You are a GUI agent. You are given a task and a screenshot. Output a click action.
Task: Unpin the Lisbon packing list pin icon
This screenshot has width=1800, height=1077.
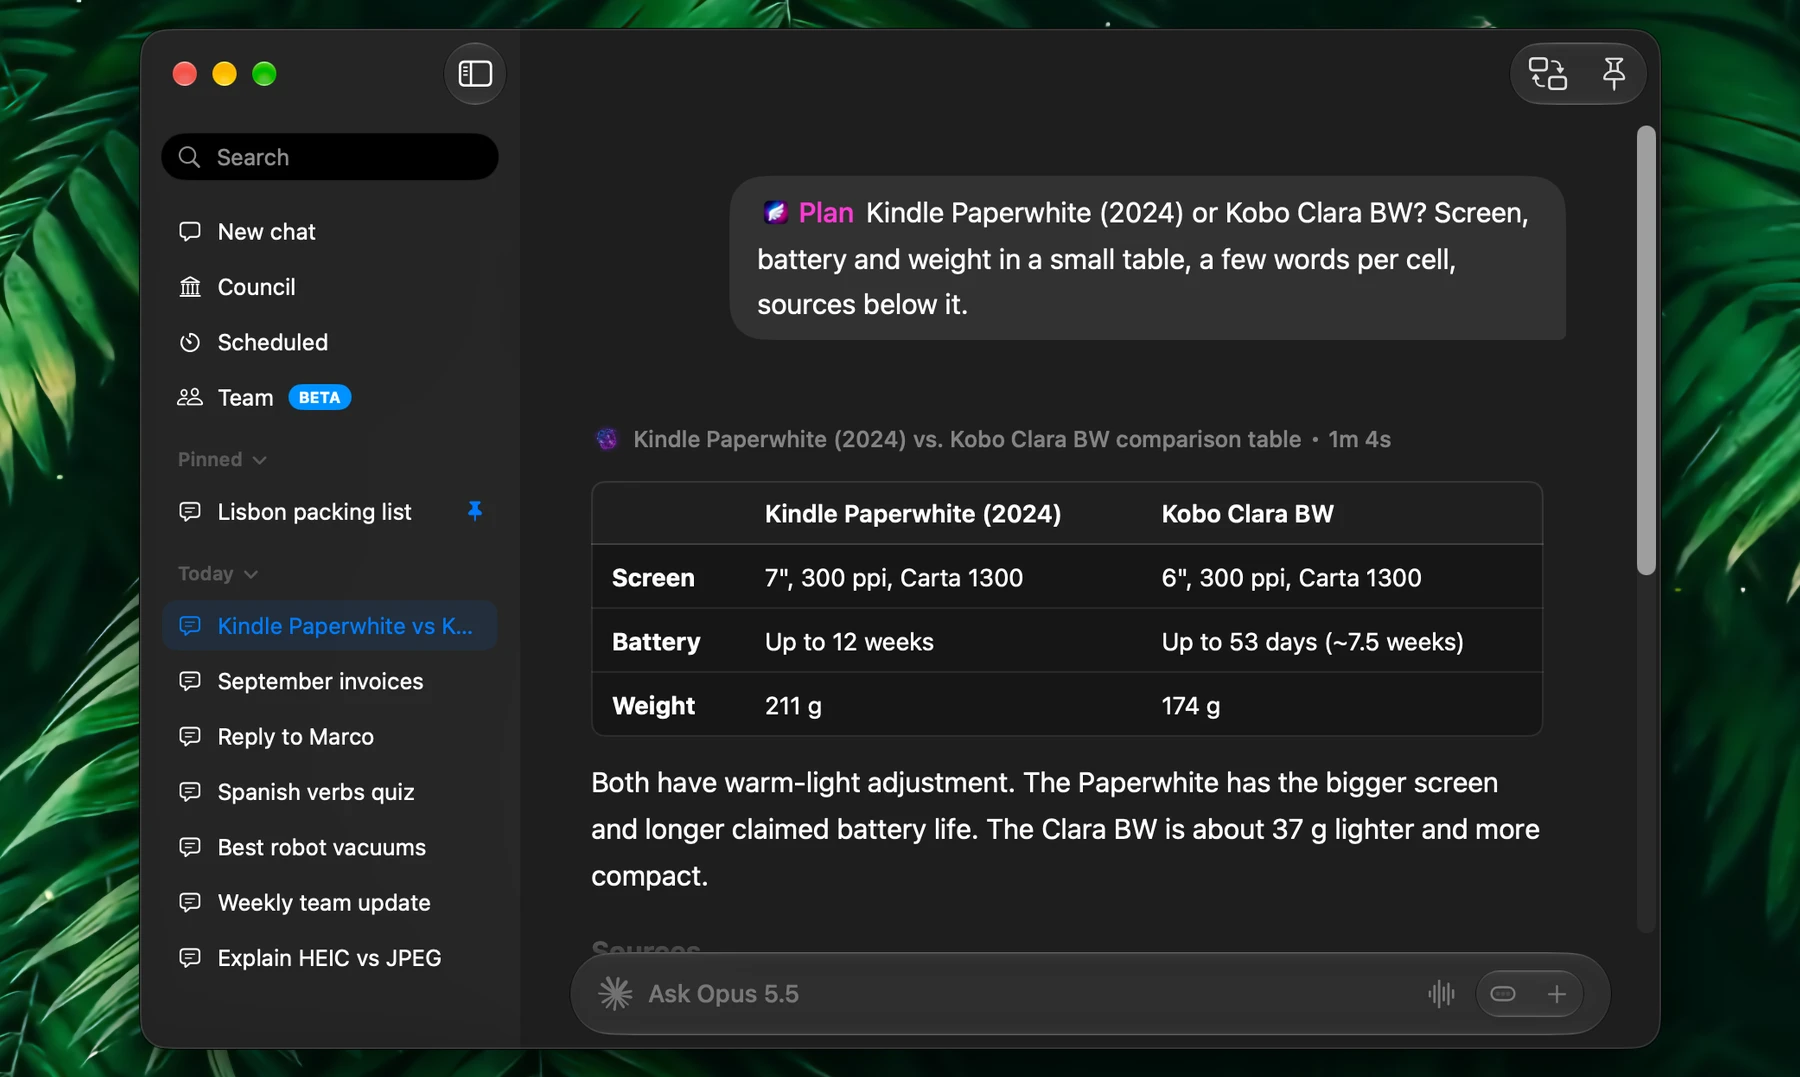474,511
